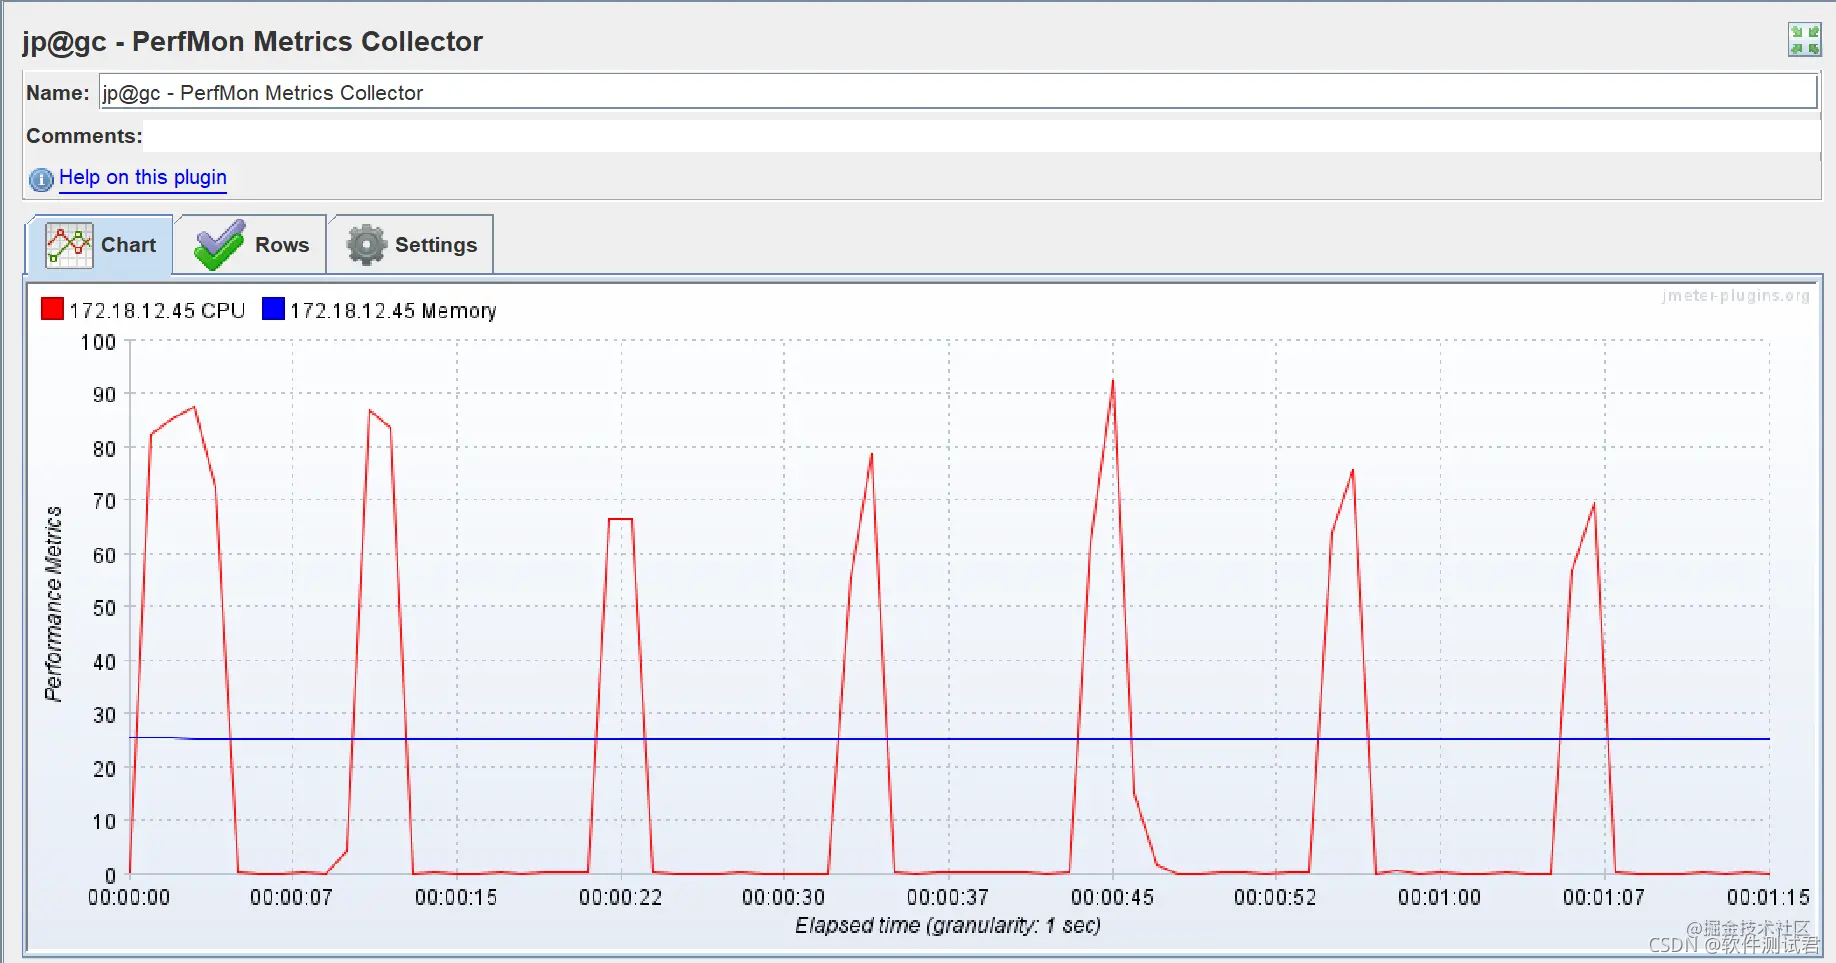This screenshot has height=963, width=1836.
Task: Click the gear icon on the Settings tab
Action: 366,245
